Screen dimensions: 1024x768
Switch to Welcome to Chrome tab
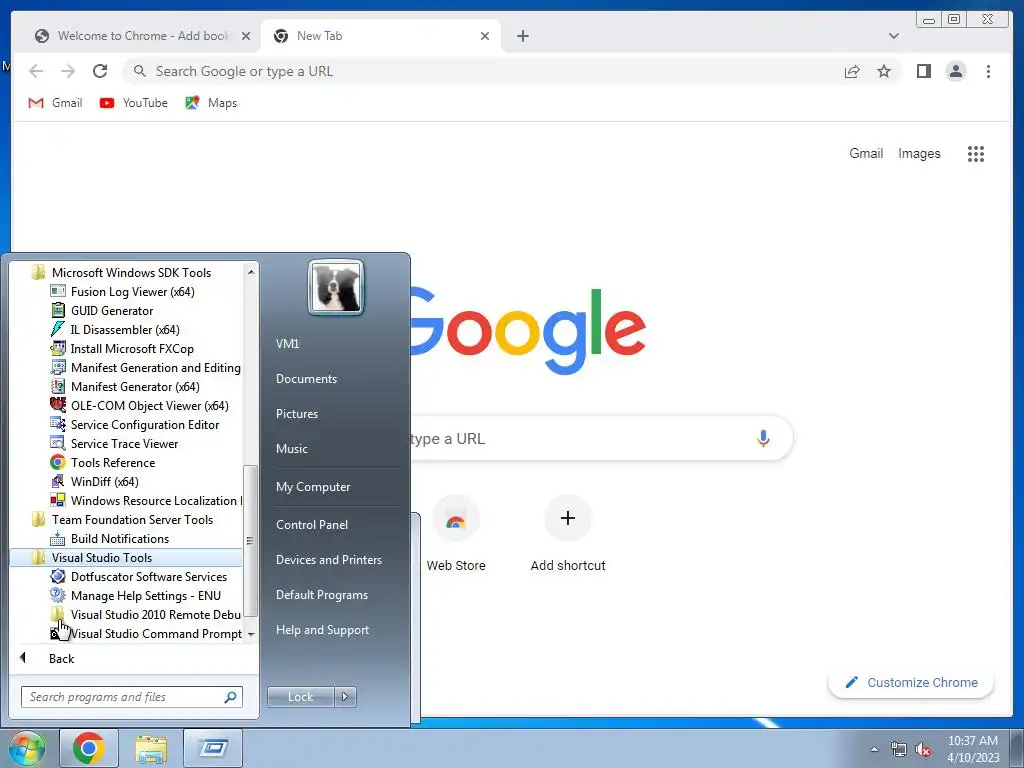(x=143, y=36)
